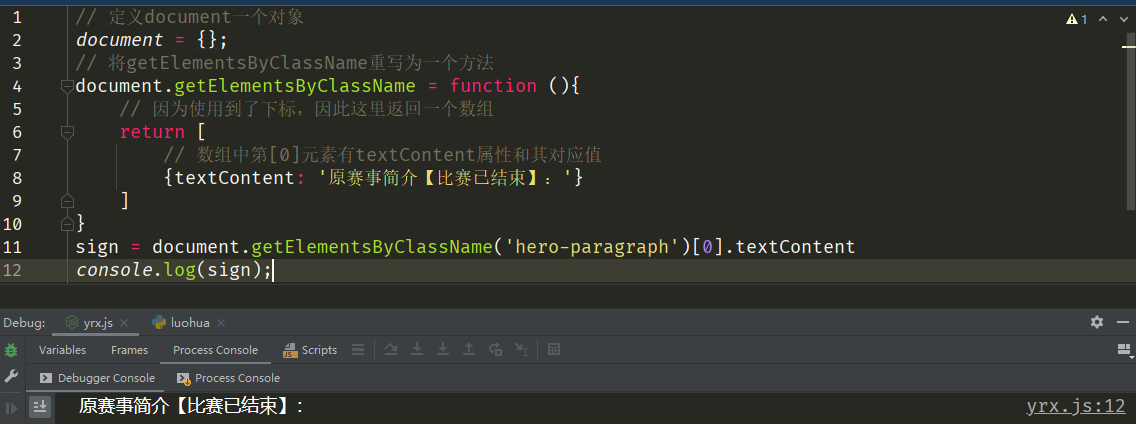Open Debug panel gear settings
The image size is (1136, 424).
[1097, 322]
